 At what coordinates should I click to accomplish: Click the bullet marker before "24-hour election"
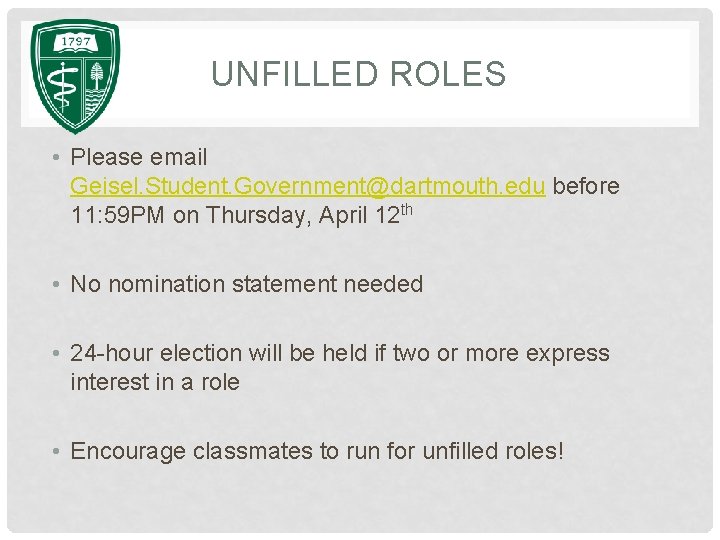point(59,353)
